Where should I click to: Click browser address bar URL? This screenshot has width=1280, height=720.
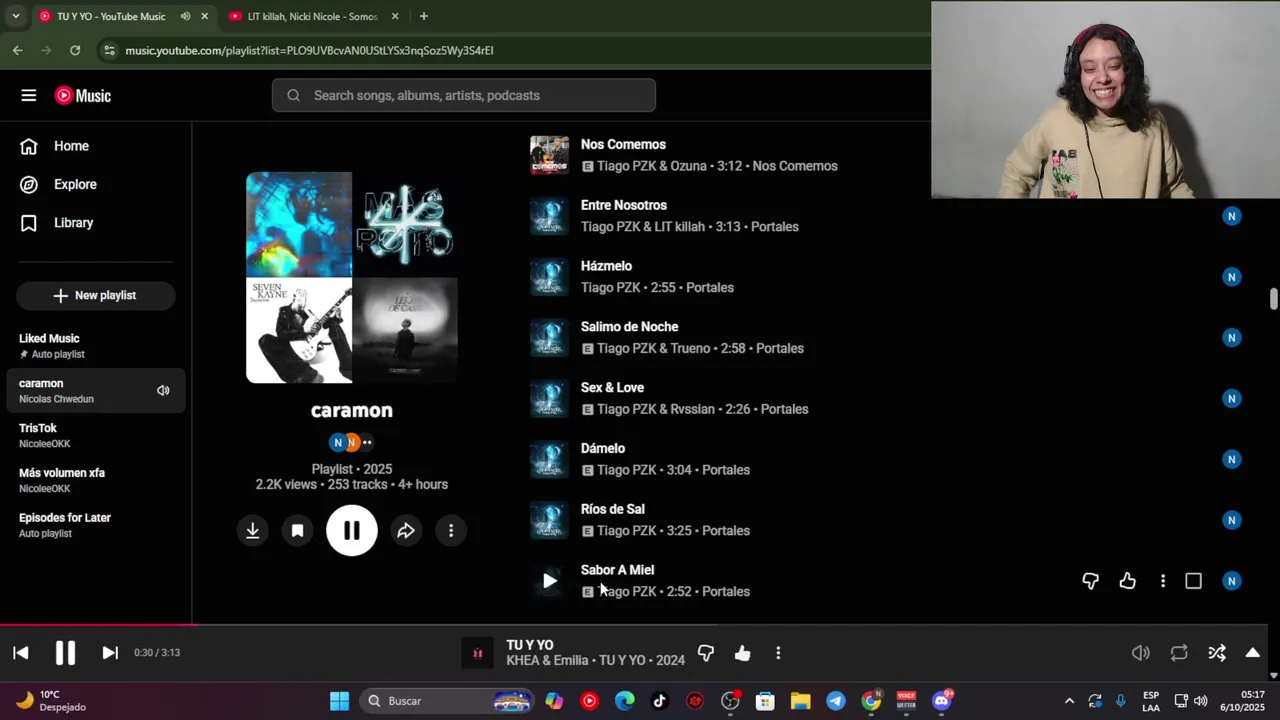[309, 50]
